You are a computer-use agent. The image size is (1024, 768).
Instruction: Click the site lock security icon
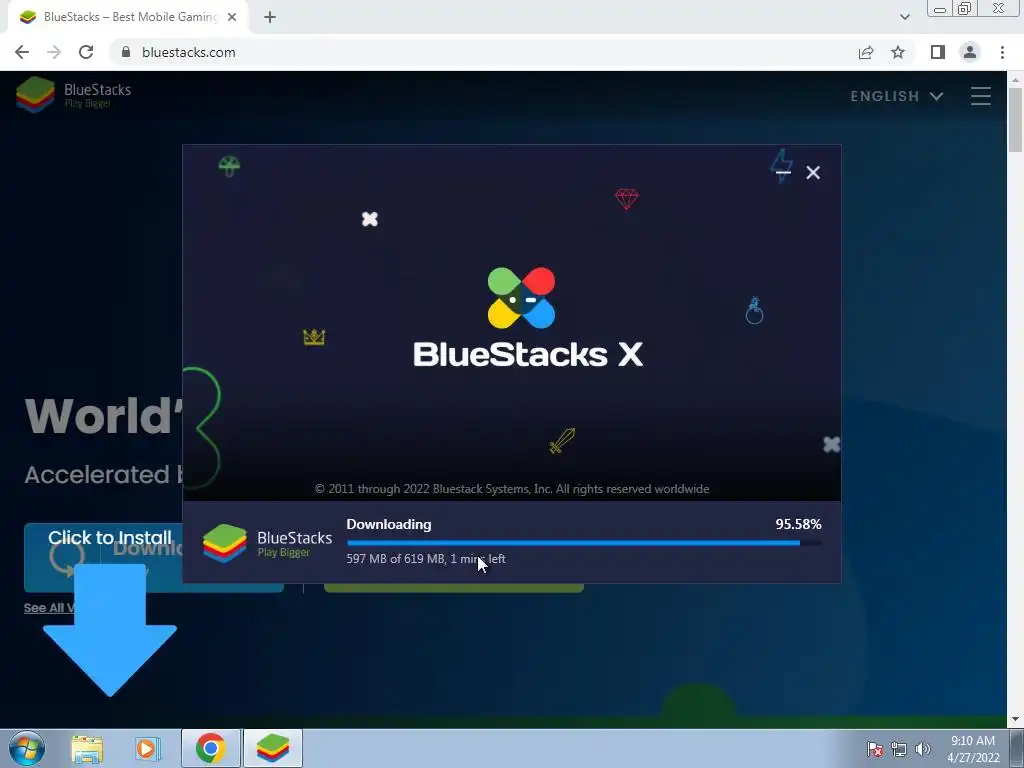coord(126,52)
